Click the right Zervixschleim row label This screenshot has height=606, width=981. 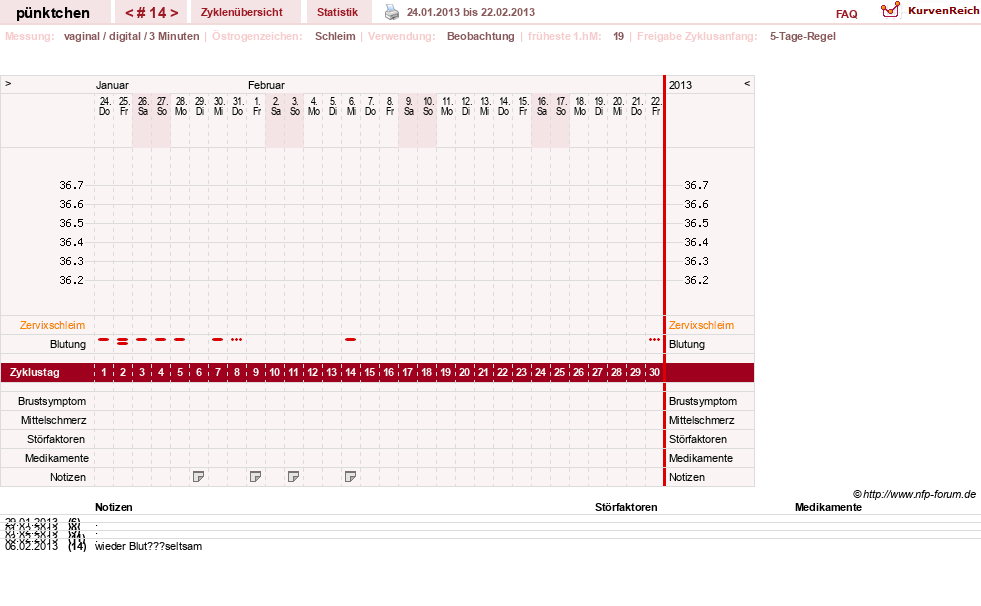(x=701, y=325)
